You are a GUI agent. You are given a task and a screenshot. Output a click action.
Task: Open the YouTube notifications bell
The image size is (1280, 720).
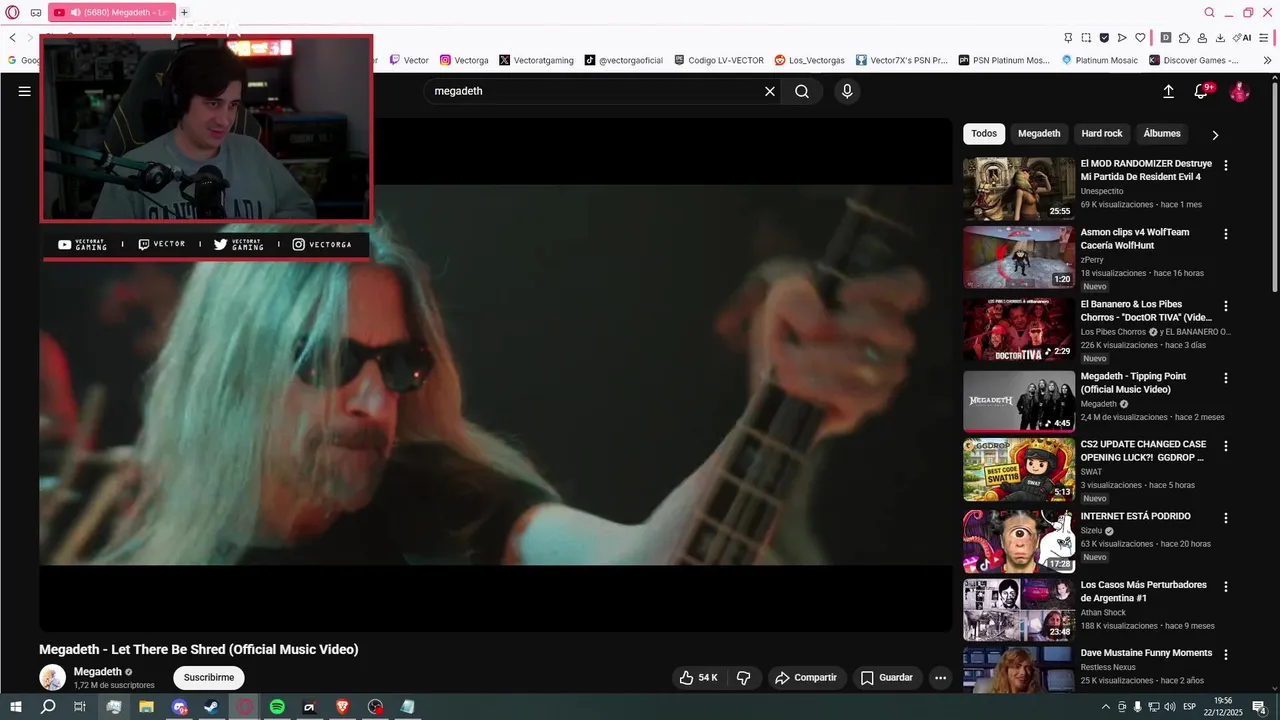1202,91
